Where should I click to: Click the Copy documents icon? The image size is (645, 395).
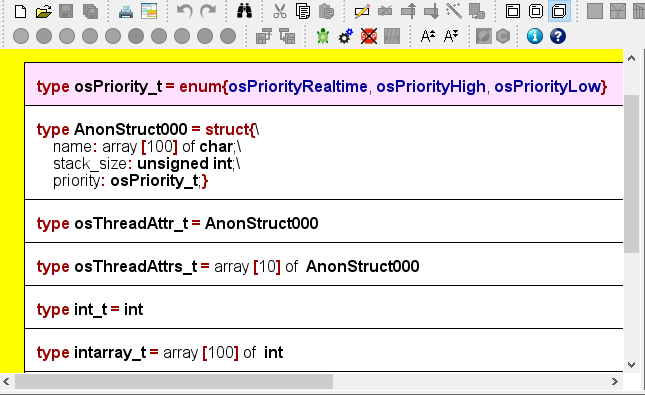[303, 12]
